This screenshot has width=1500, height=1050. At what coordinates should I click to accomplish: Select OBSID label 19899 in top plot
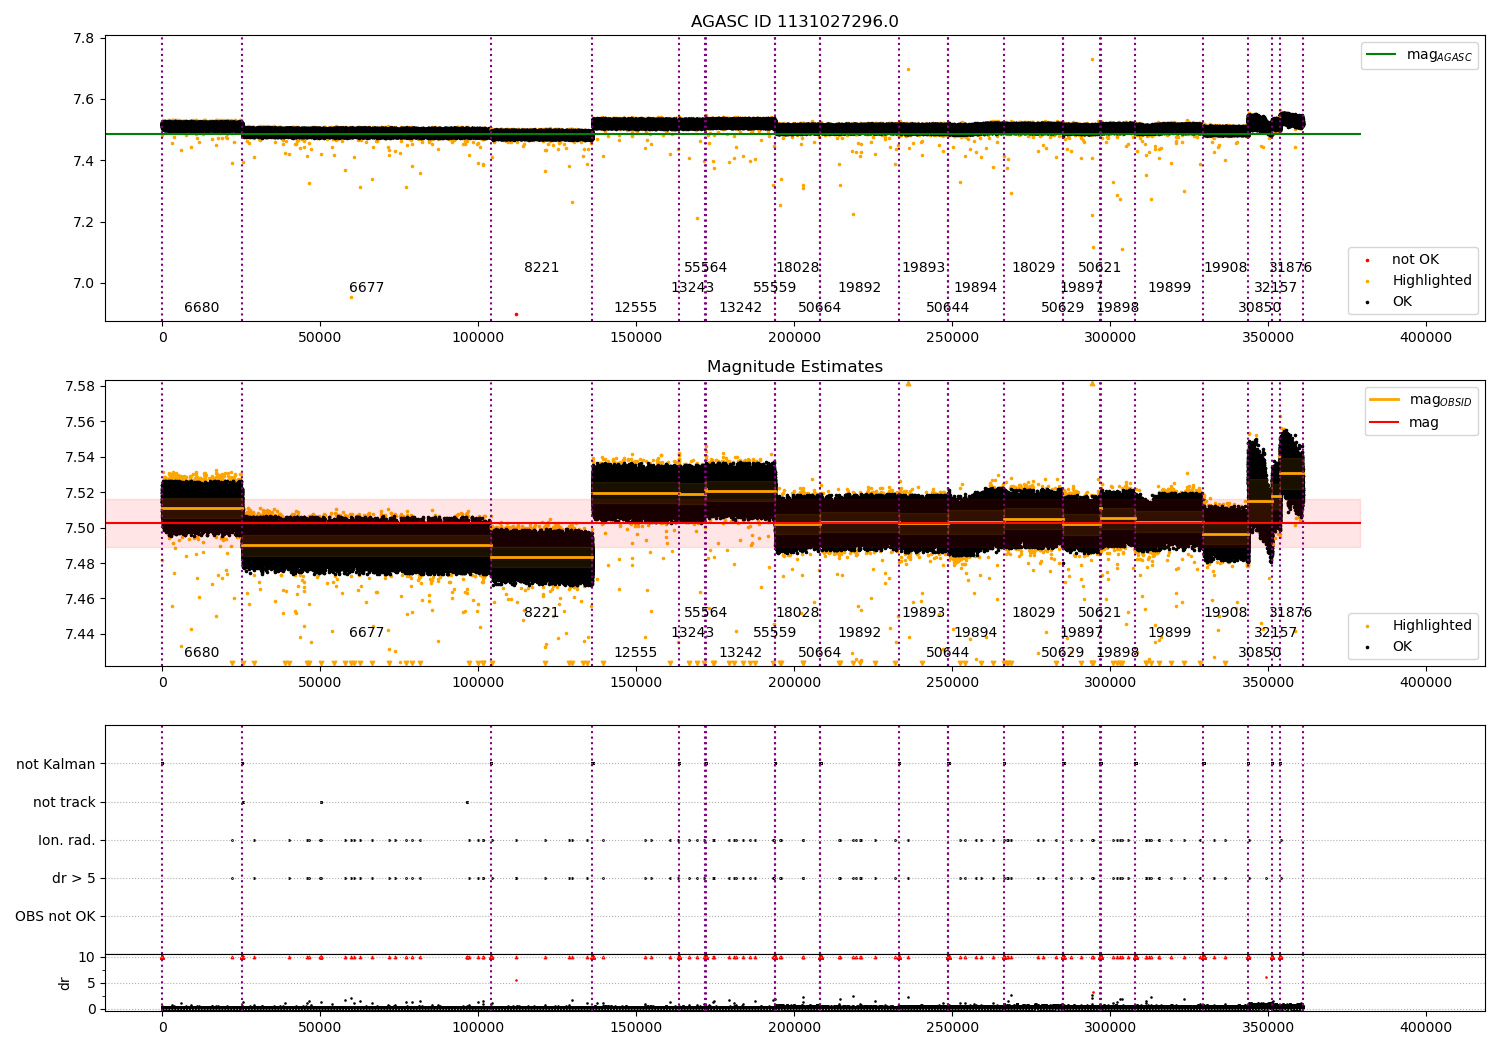1169,288
